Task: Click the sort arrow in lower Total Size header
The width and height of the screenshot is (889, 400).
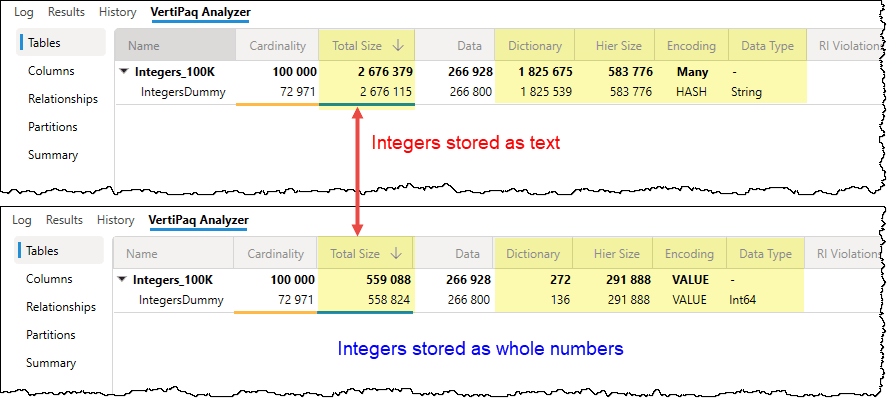Action: (396, 254)
